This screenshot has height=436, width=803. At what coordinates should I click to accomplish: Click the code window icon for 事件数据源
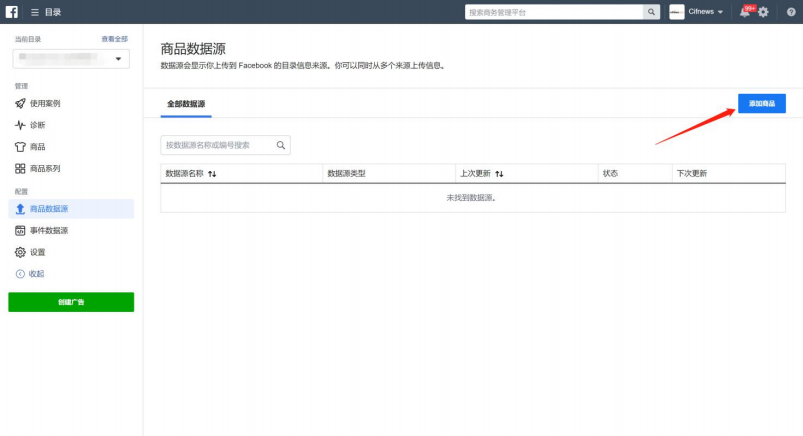click(20, 231)
